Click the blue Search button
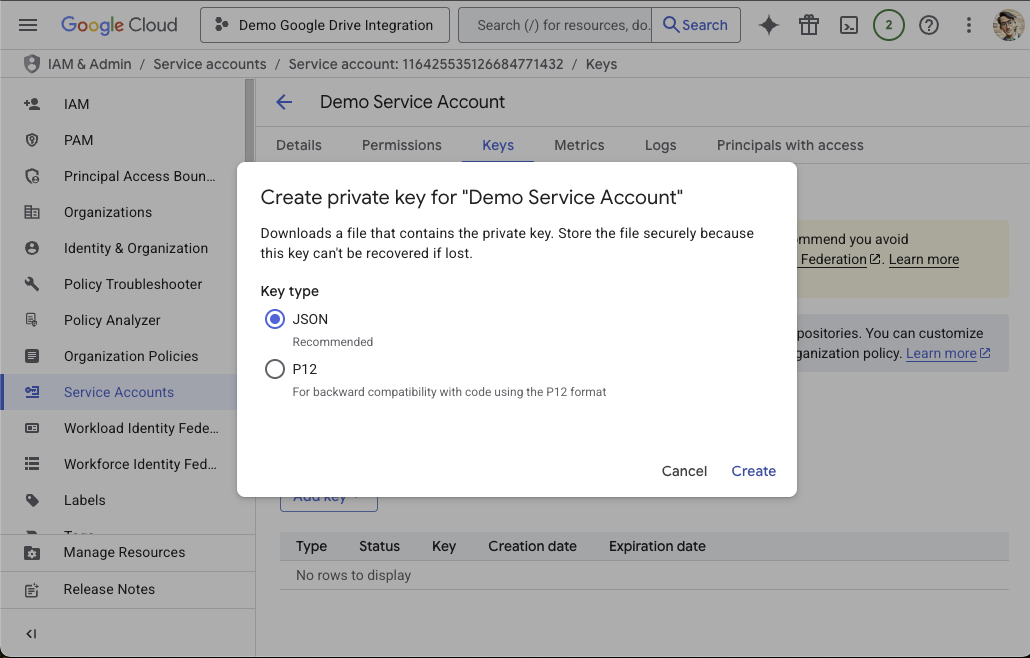 (696, 25)
